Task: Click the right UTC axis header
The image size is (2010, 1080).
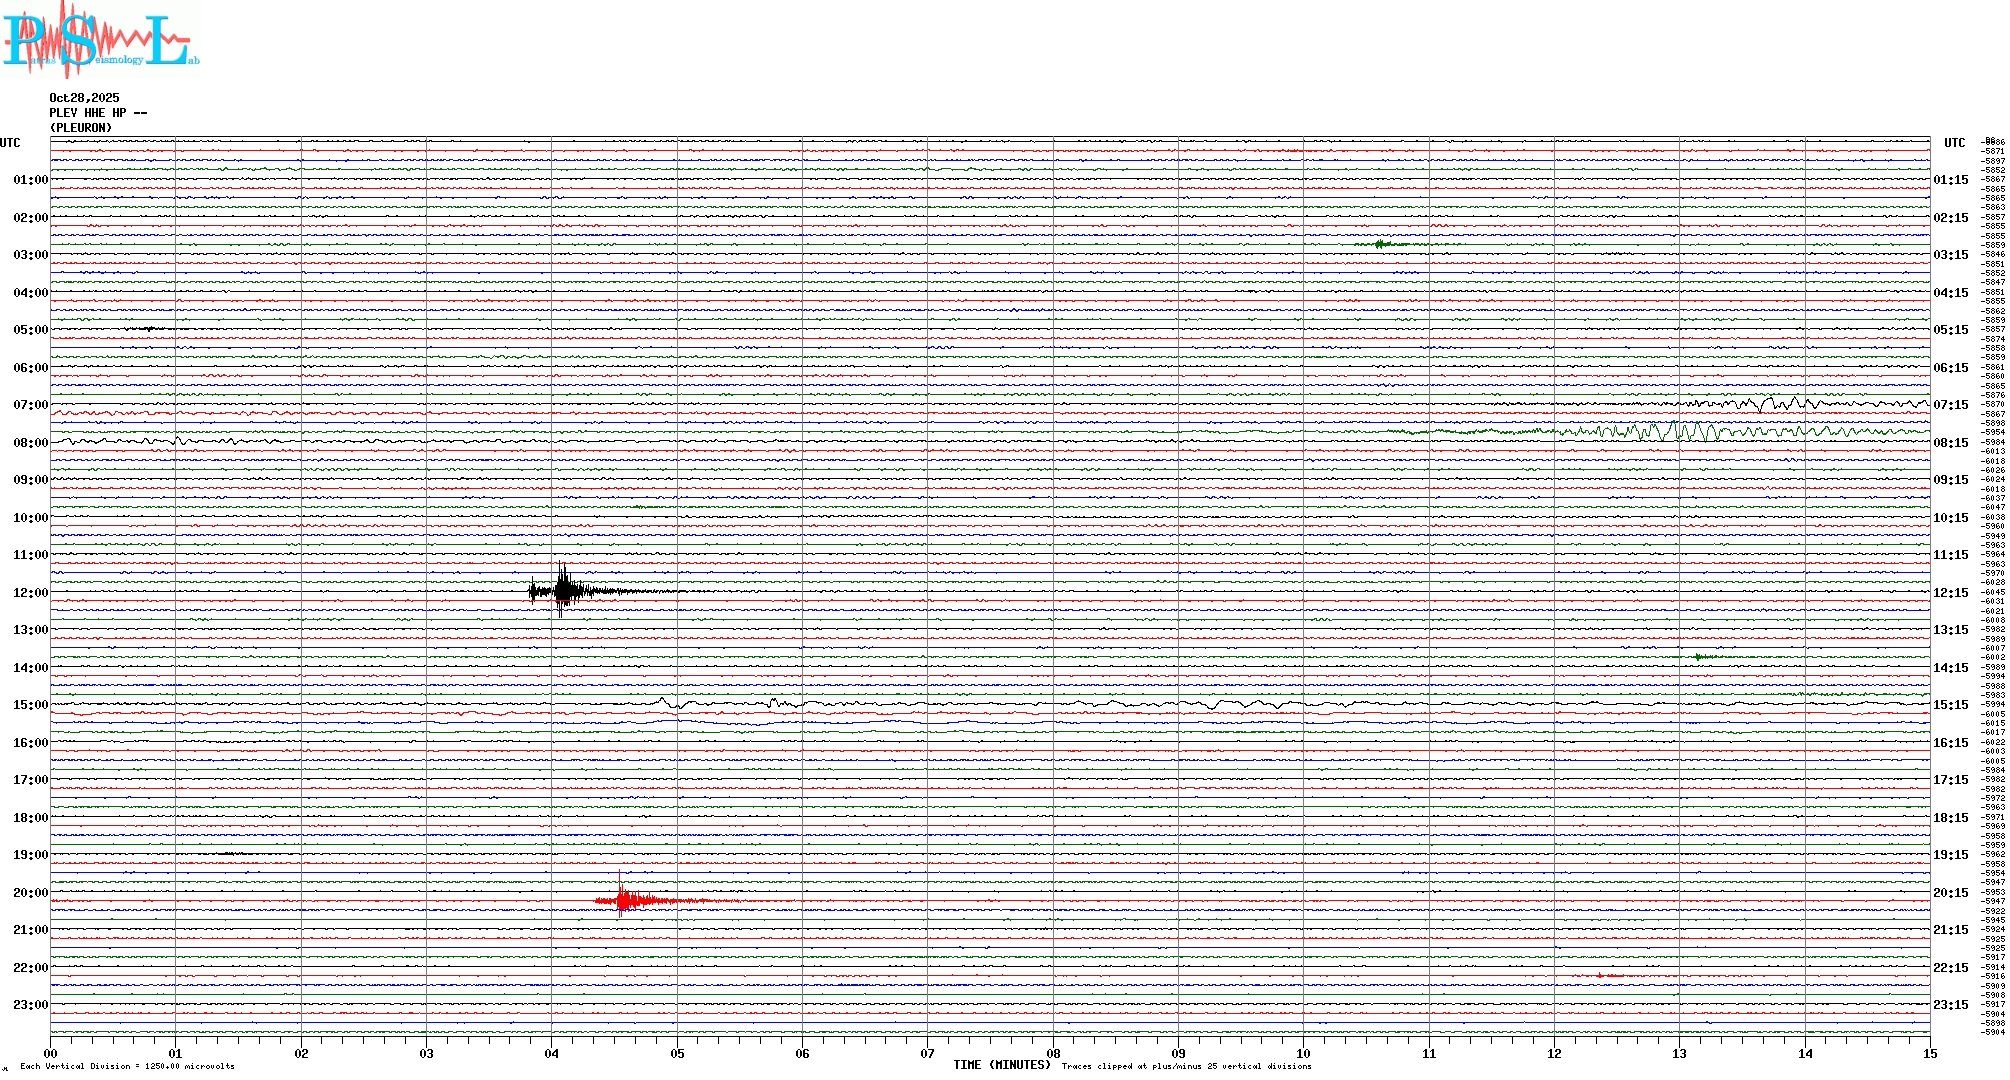Action: [x=1954, y=143]
